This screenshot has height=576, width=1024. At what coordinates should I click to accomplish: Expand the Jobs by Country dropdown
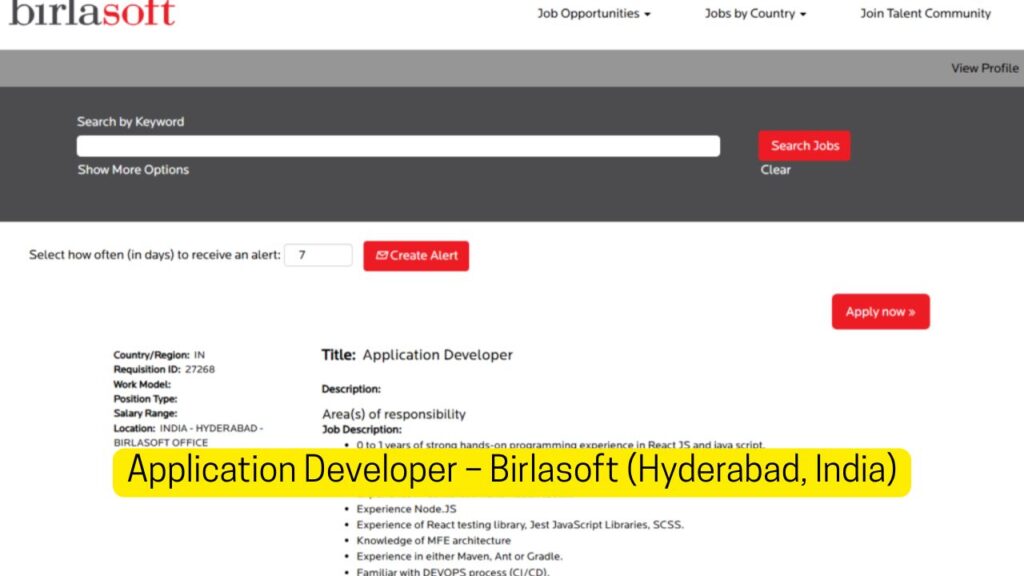coord(755,14)
